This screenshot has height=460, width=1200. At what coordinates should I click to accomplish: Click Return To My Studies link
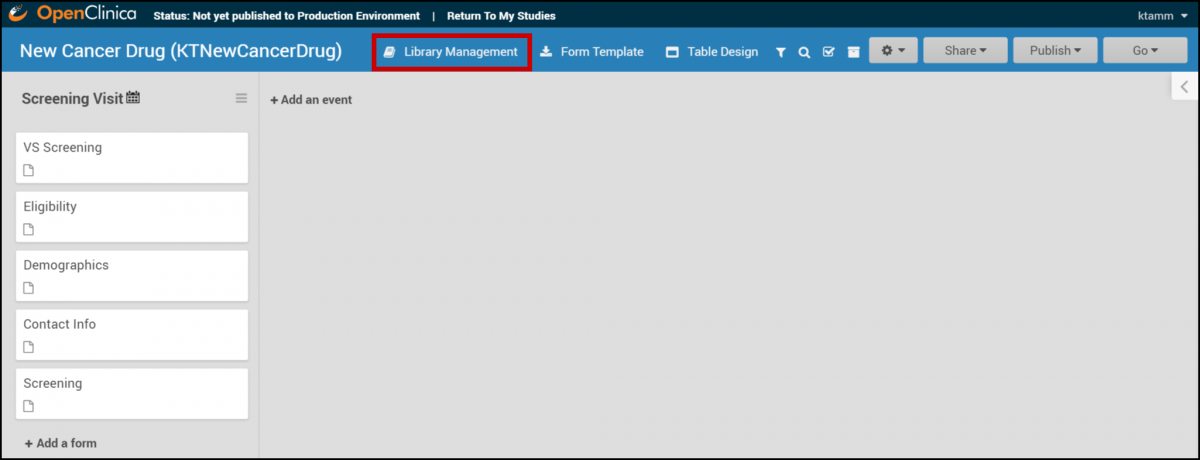[x=501, y=16]
